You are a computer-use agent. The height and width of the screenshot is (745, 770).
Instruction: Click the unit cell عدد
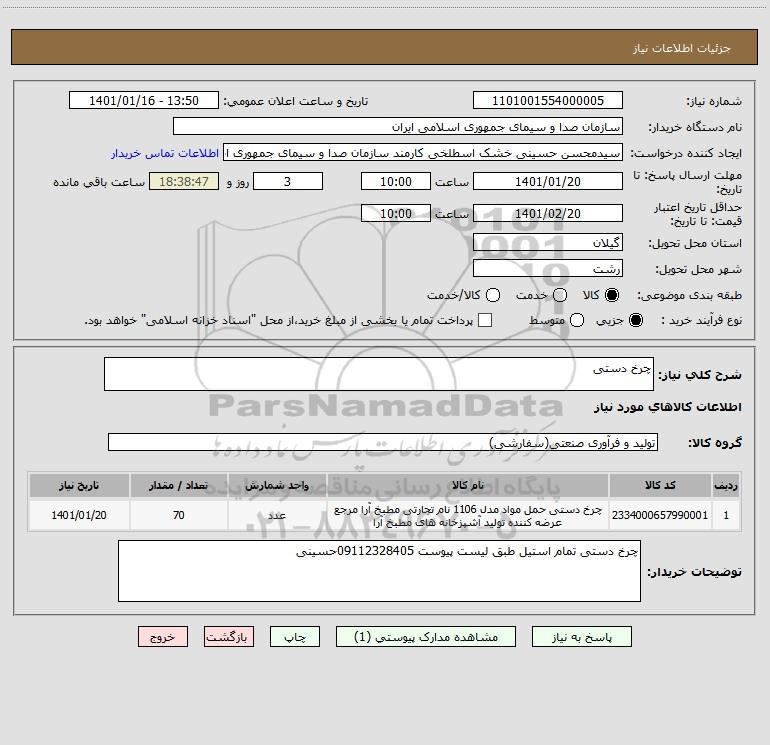point(277,515)
